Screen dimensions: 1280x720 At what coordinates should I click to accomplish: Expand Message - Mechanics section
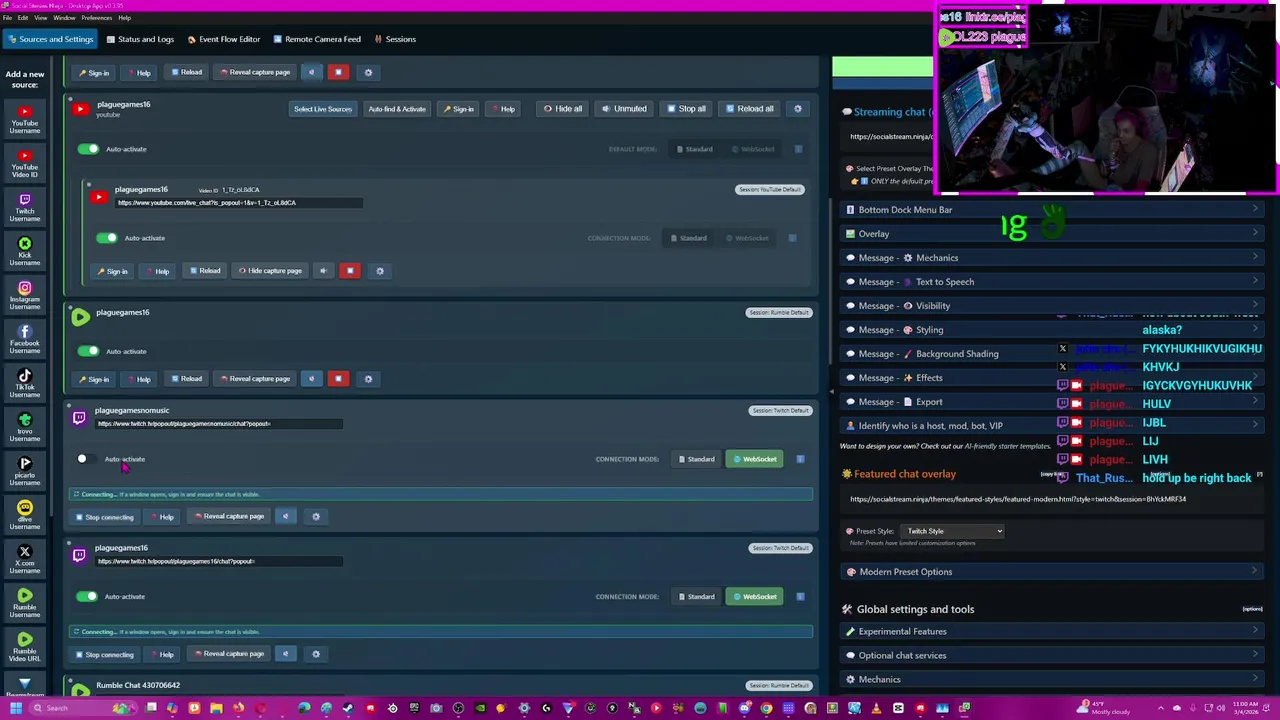pyautogui.click(x=1052, y=258)
